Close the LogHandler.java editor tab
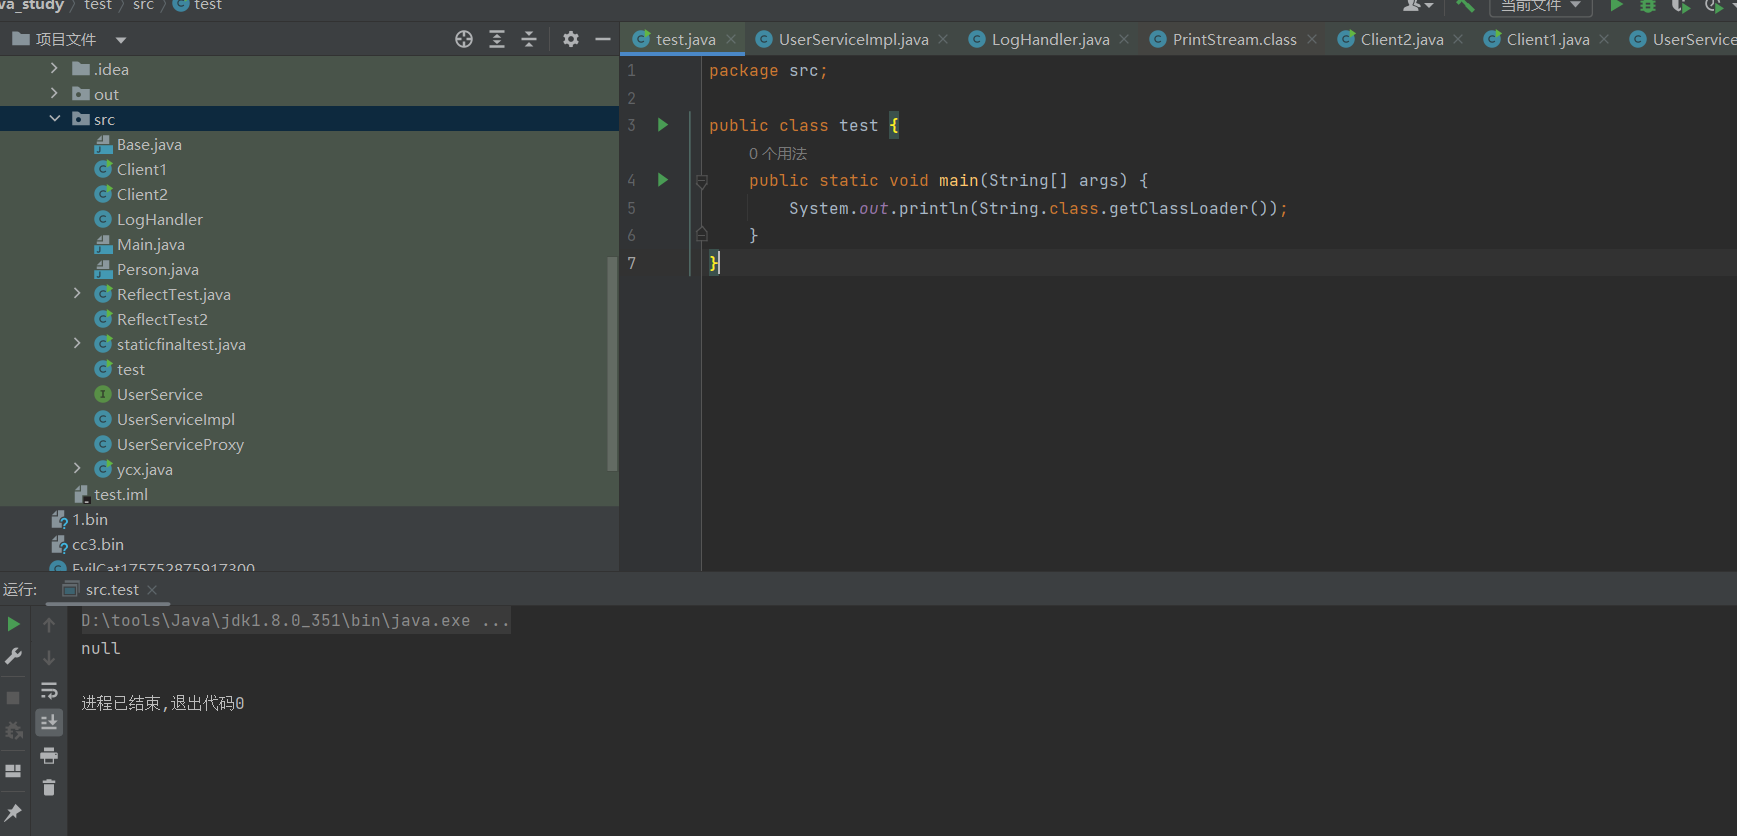1737x836 pixels. 1124,39
